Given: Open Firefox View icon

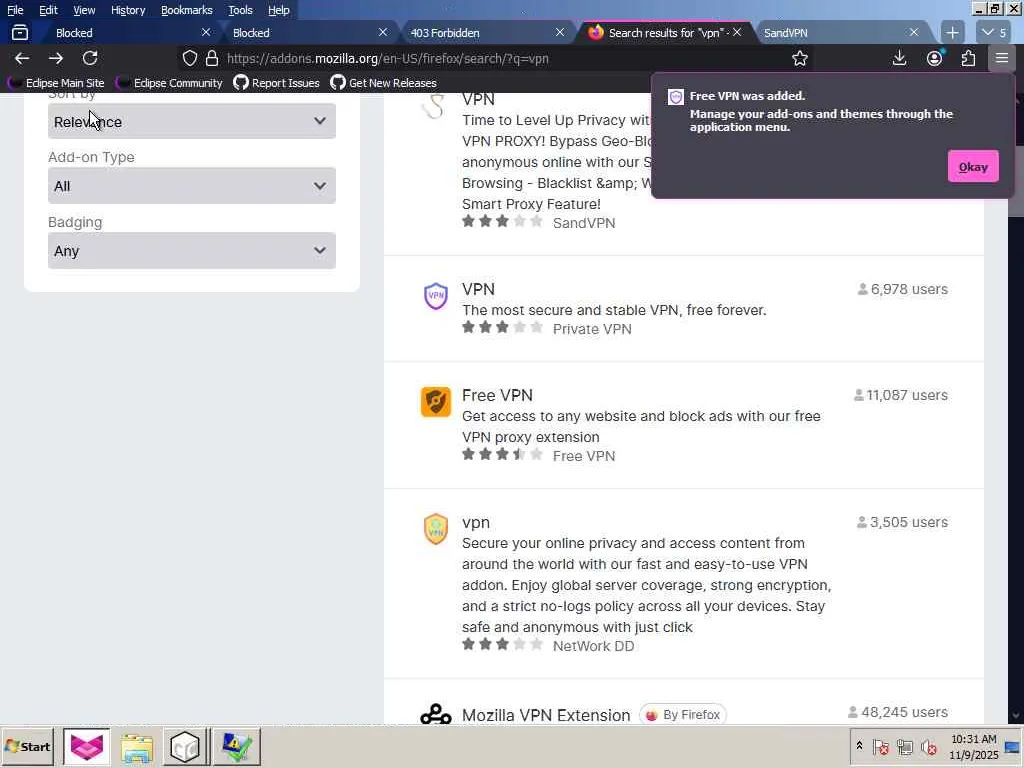Looking at the screenshot, I should pyautogui.click(x=20, y=32).
